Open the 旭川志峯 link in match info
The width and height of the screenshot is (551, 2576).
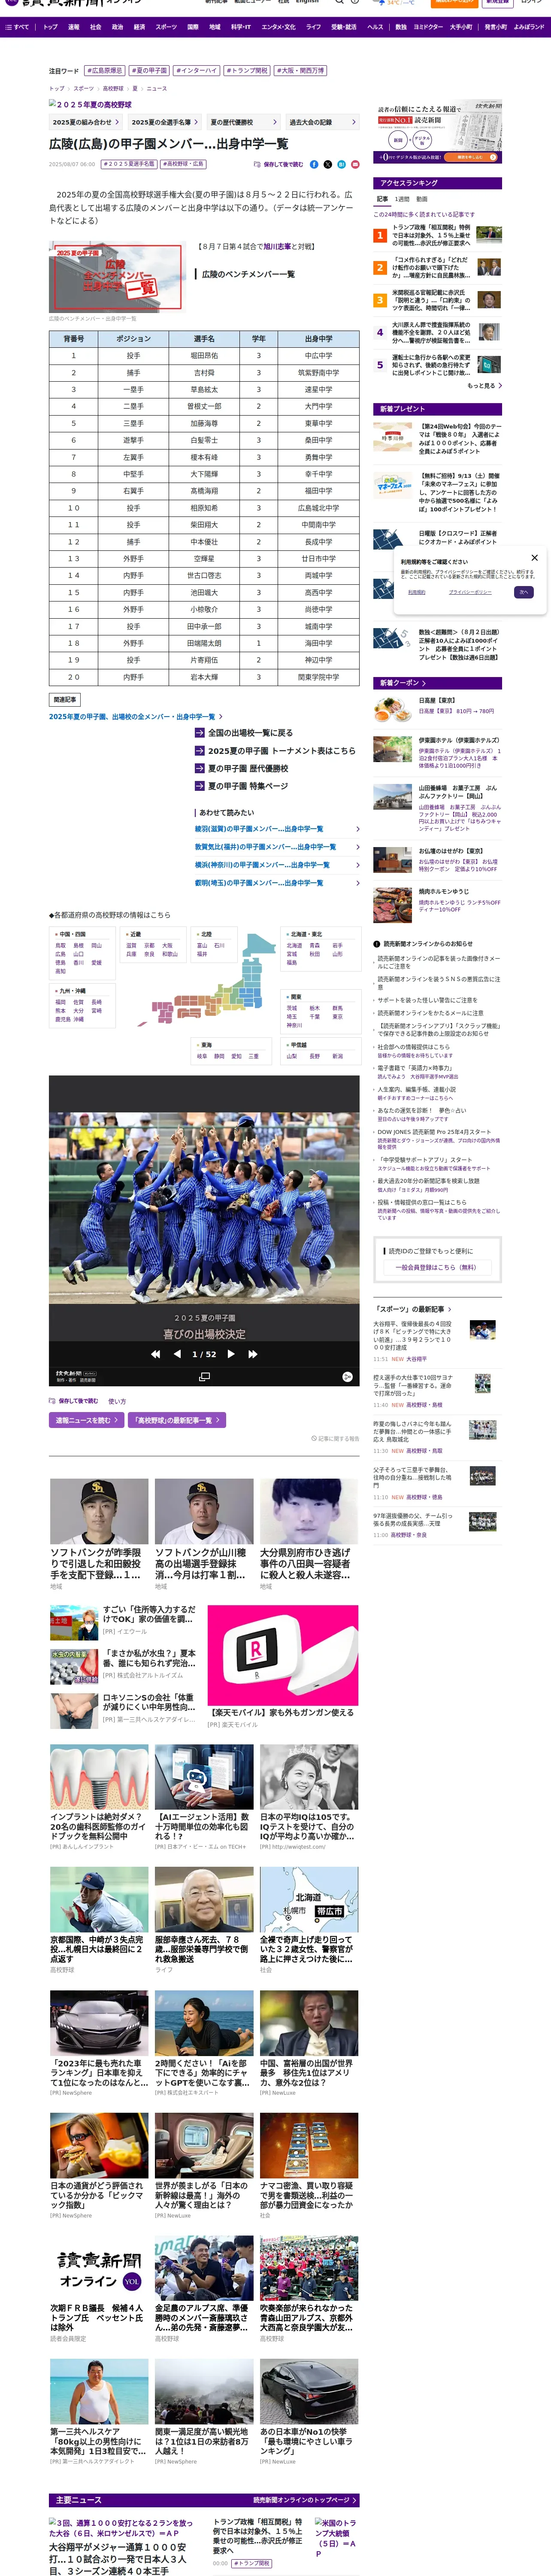(277, 246)
